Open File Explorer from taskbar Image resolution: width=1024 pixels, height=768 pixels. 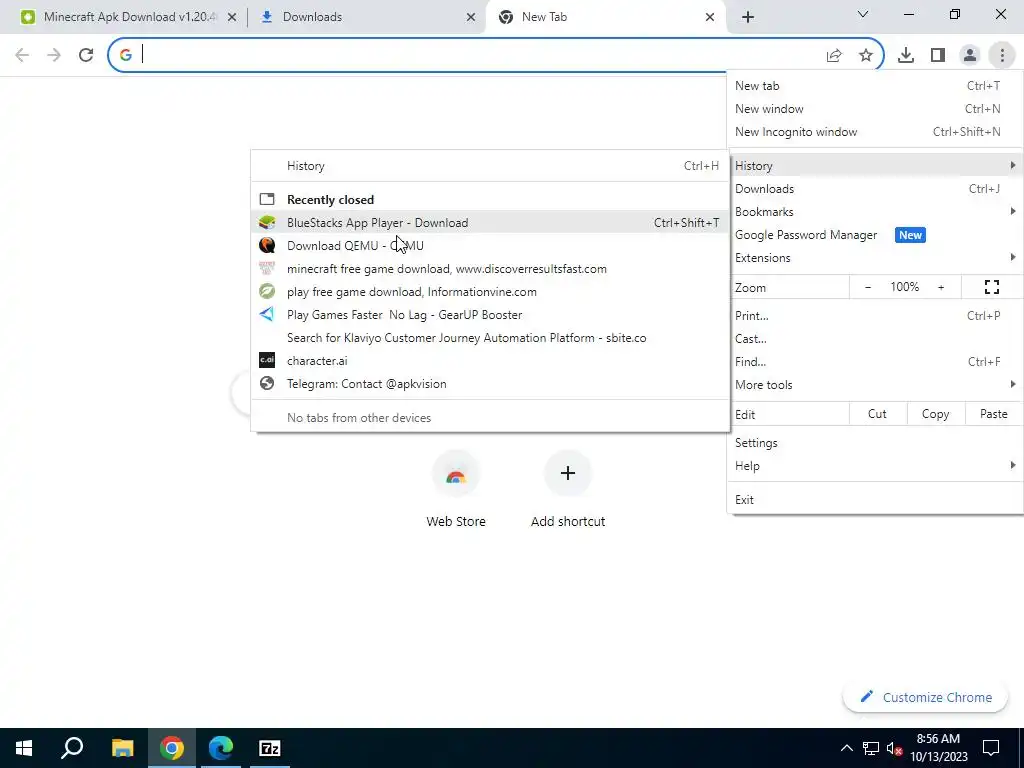click(x=122, y=748)
